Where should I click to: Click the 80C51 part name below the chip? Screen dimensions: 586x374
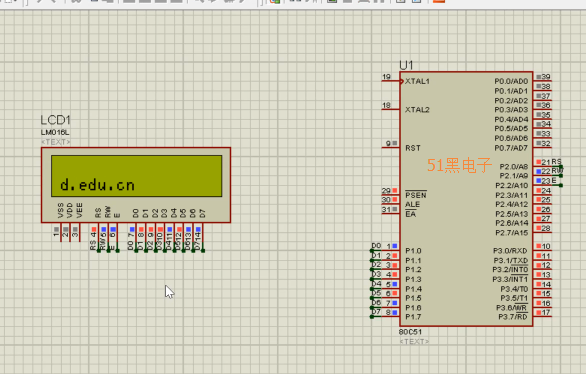pos(410,332)
